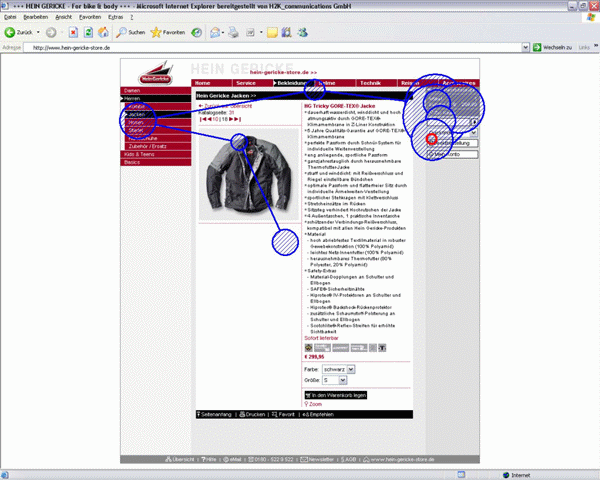
Task: Open the ? help menu
Action: 132,17
